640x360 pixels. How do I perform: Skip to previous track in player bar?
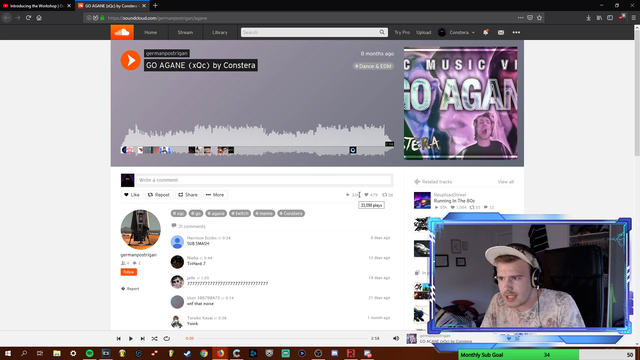pos(119,338)
